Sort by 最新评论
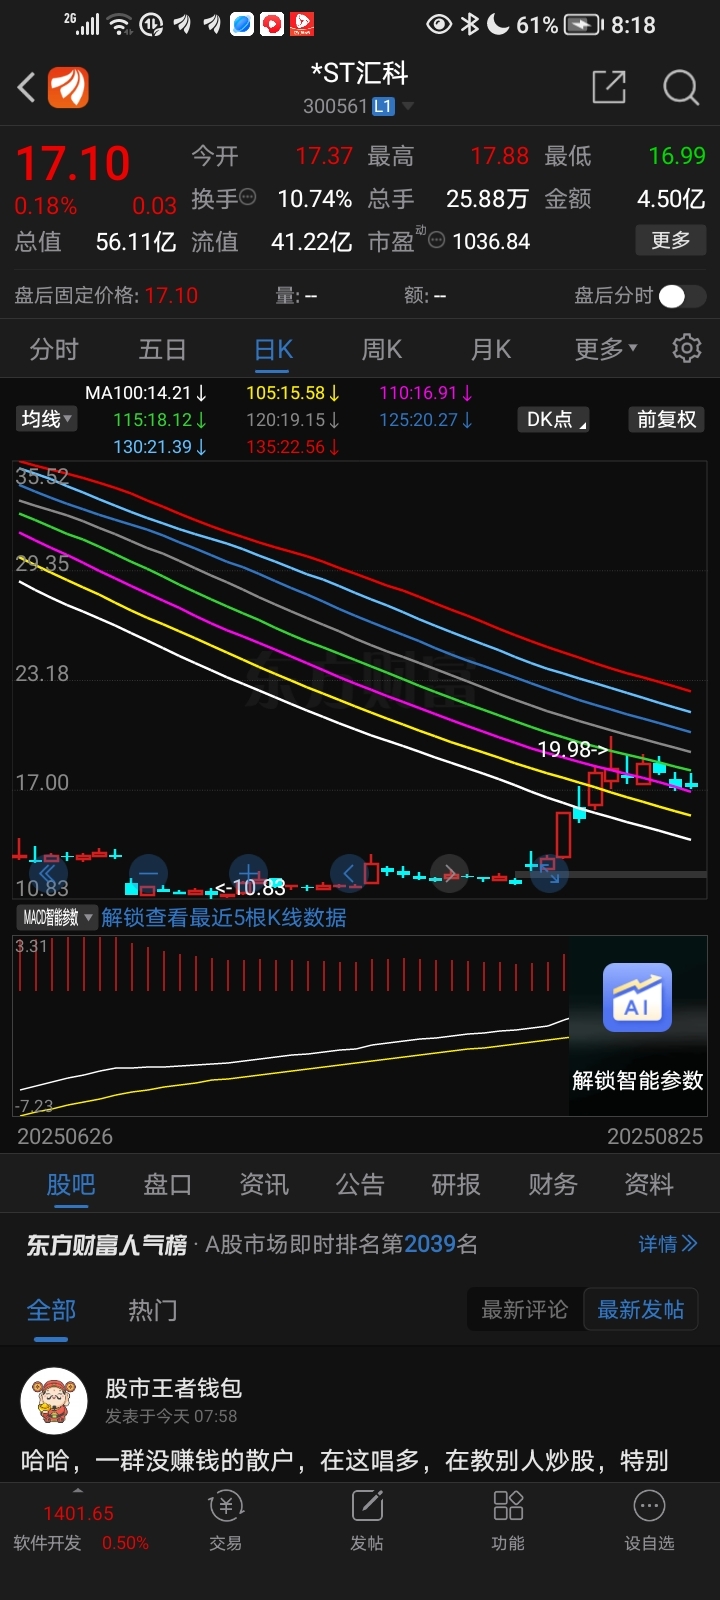Viewport: 720px width, 1600px height. 525,1310
